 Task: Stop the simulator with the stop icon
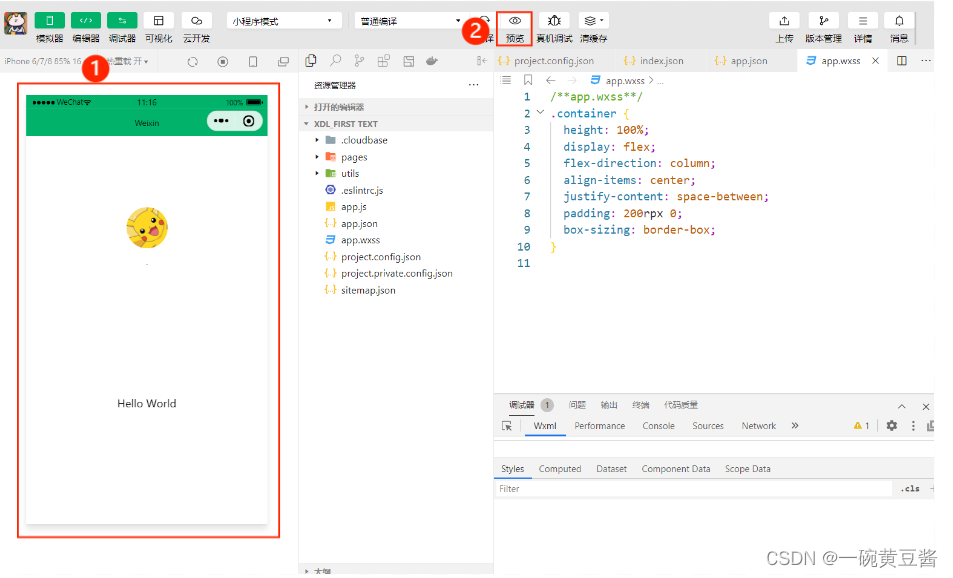[223, 61]
